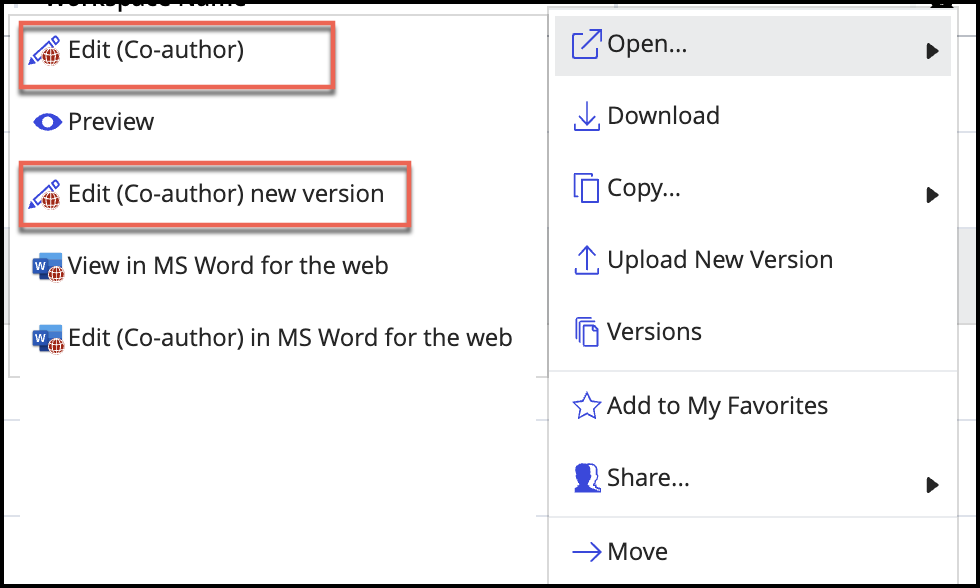Viewport: 980px width, 588px height.
Task: Click the Move arrow icon
Action: (585, 552)
